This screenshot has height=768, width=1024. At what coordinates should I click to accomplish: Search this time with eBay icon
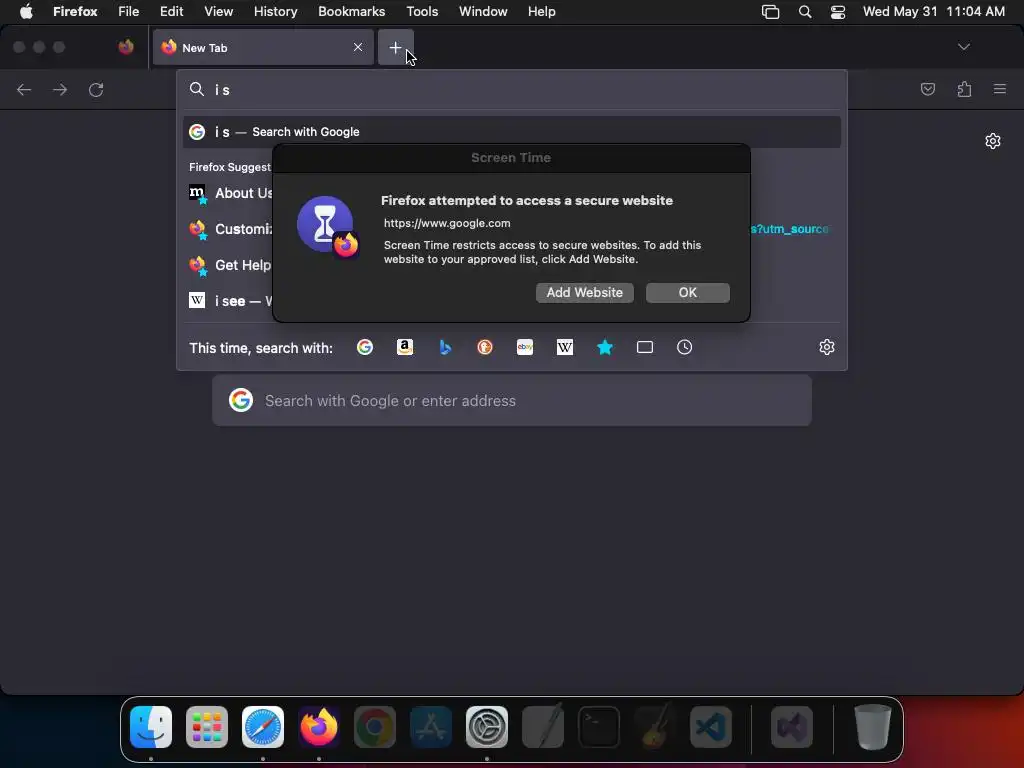point(525,347)
